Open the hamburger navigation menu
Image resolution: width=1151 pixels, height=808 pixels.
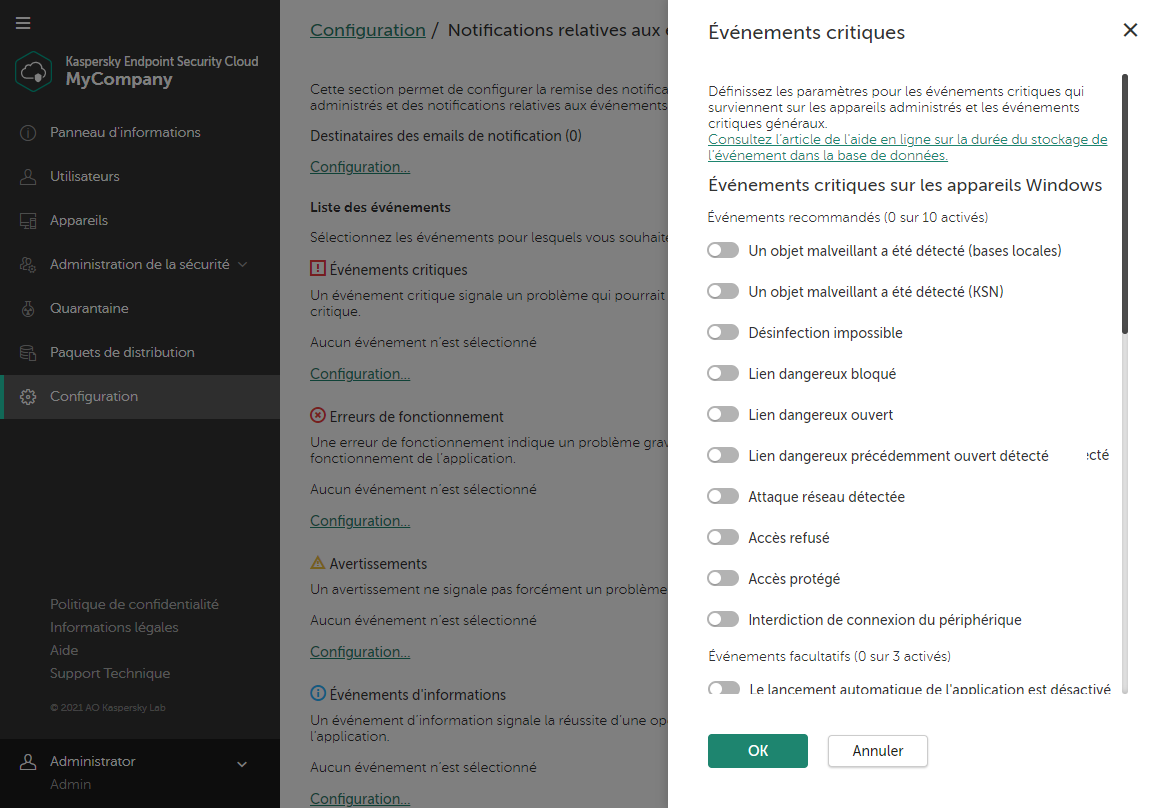pyautogui.click(x=23, y=23)
